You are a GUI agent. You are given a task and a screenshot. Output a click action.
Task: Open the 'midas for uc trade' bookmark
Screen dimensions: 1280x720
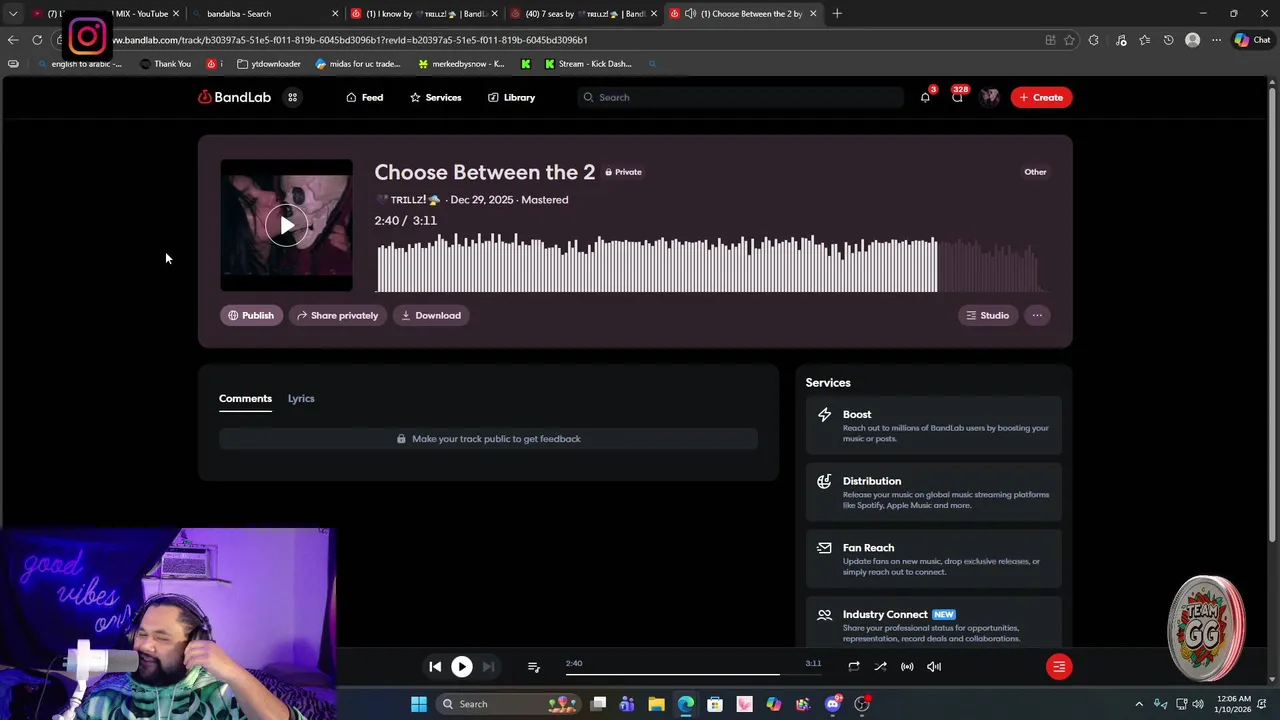(358, 64)
